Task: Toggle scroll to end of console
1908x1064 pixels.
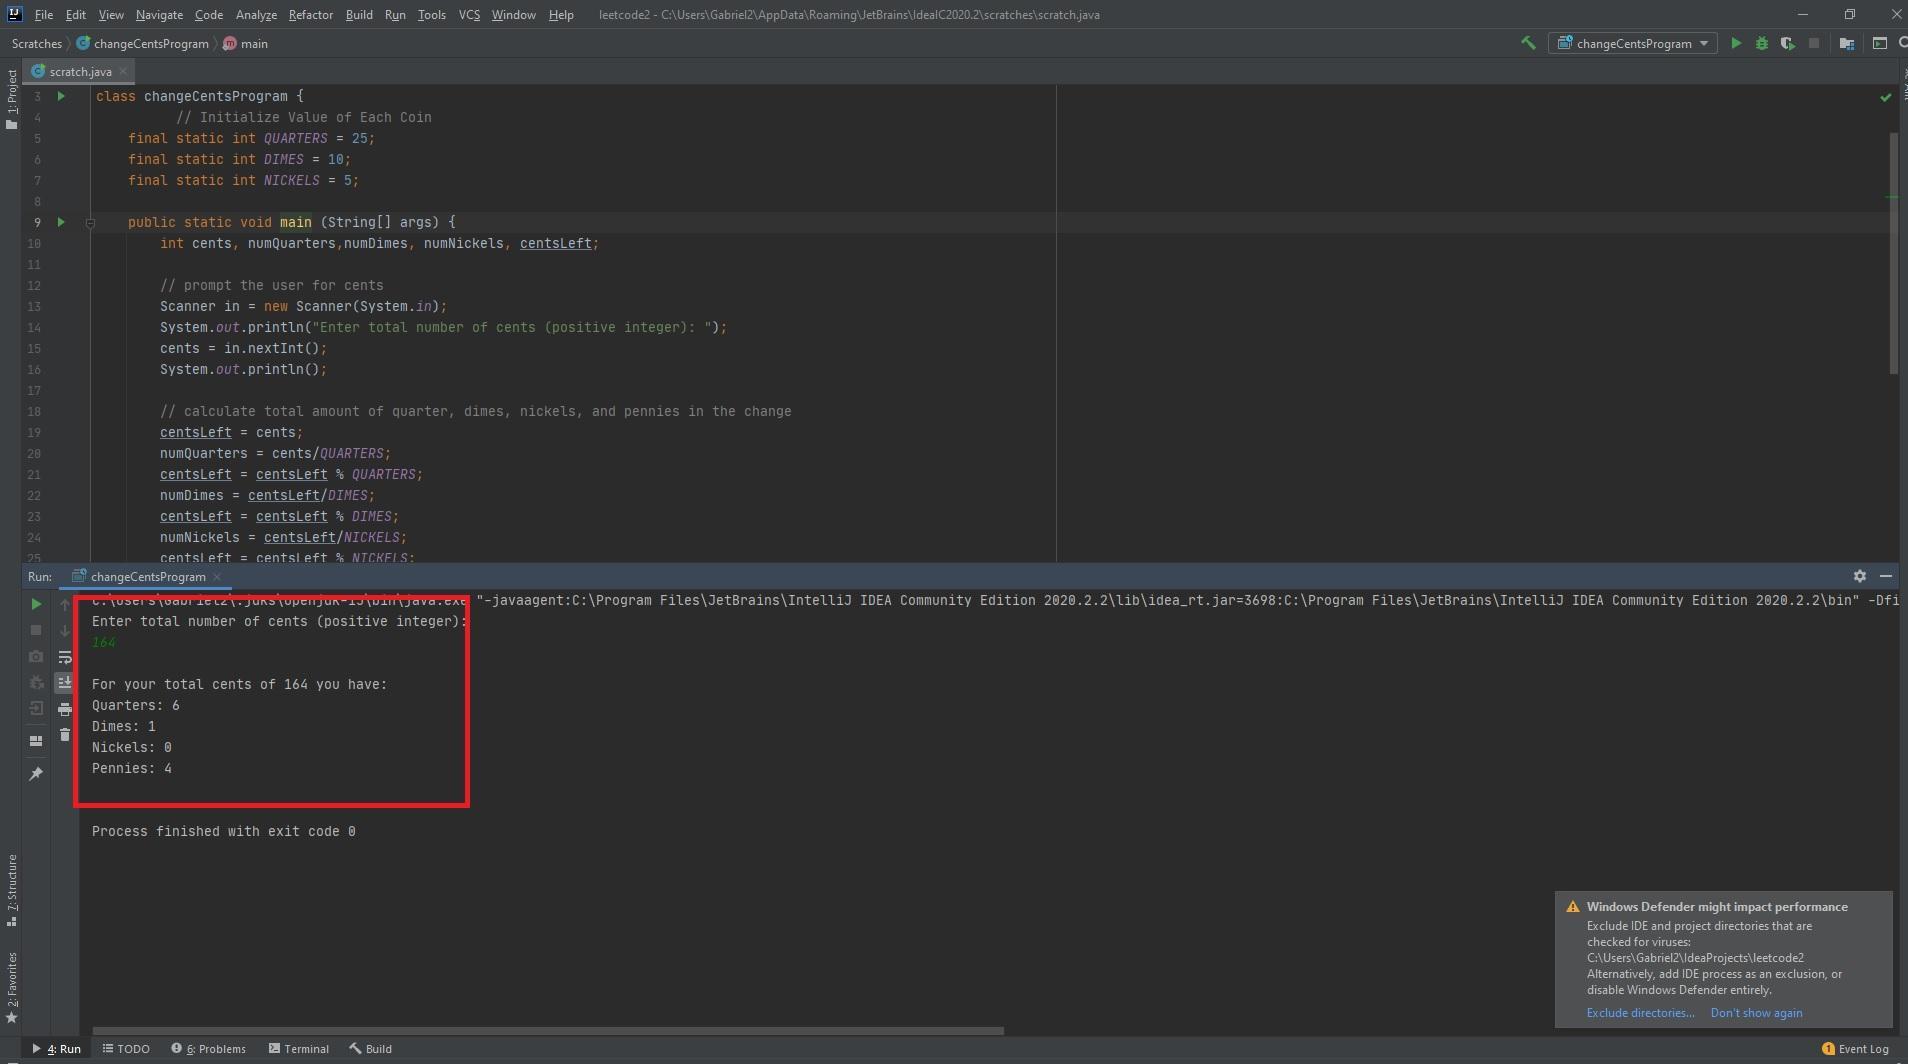Action: (65, 683)
